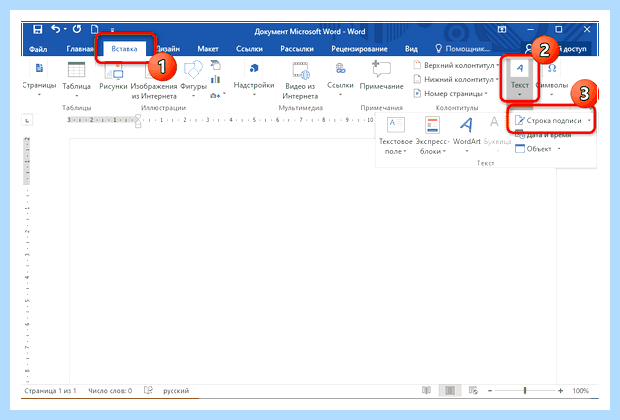Click the Буквица drop cap icon
620x420 pixels.
pyautogui.click(x=494, y=122)
